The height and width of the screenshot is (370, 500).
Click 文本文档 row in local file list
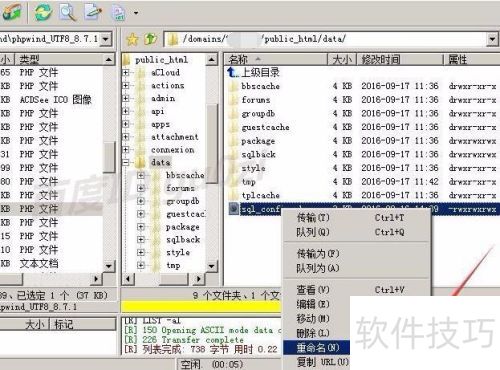(x=51, y=263)
